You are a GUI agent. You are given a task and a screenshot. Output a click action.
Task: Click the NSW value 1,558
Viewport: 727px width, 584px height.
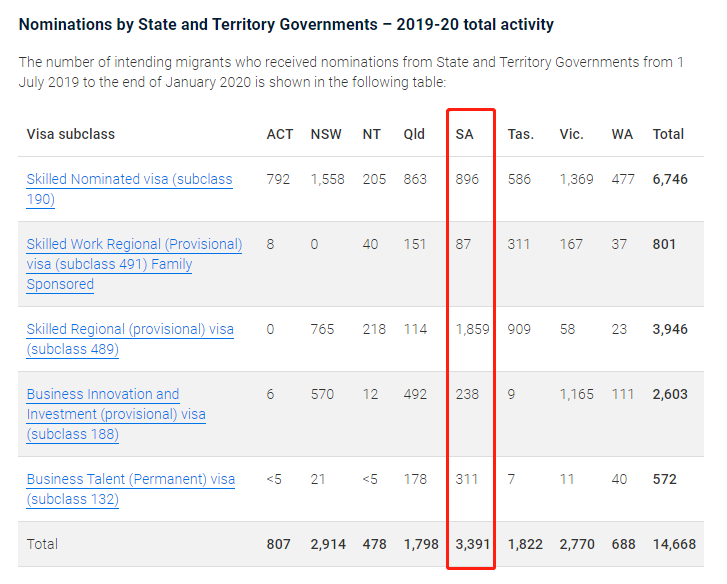pyautogui.click(x=328, y=179)
